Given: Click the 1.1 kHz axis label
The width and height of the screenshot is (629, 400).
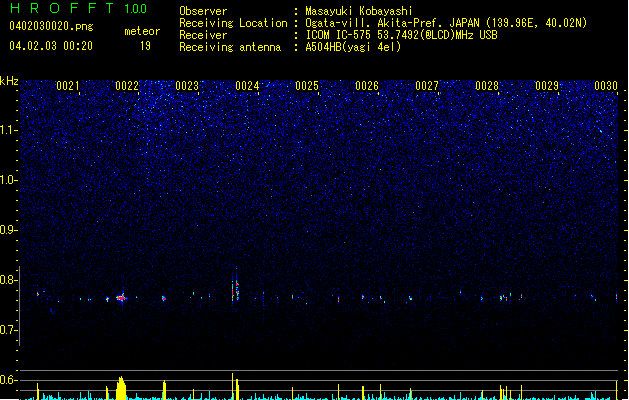Looking at the screenshot, I should point(9,130).
